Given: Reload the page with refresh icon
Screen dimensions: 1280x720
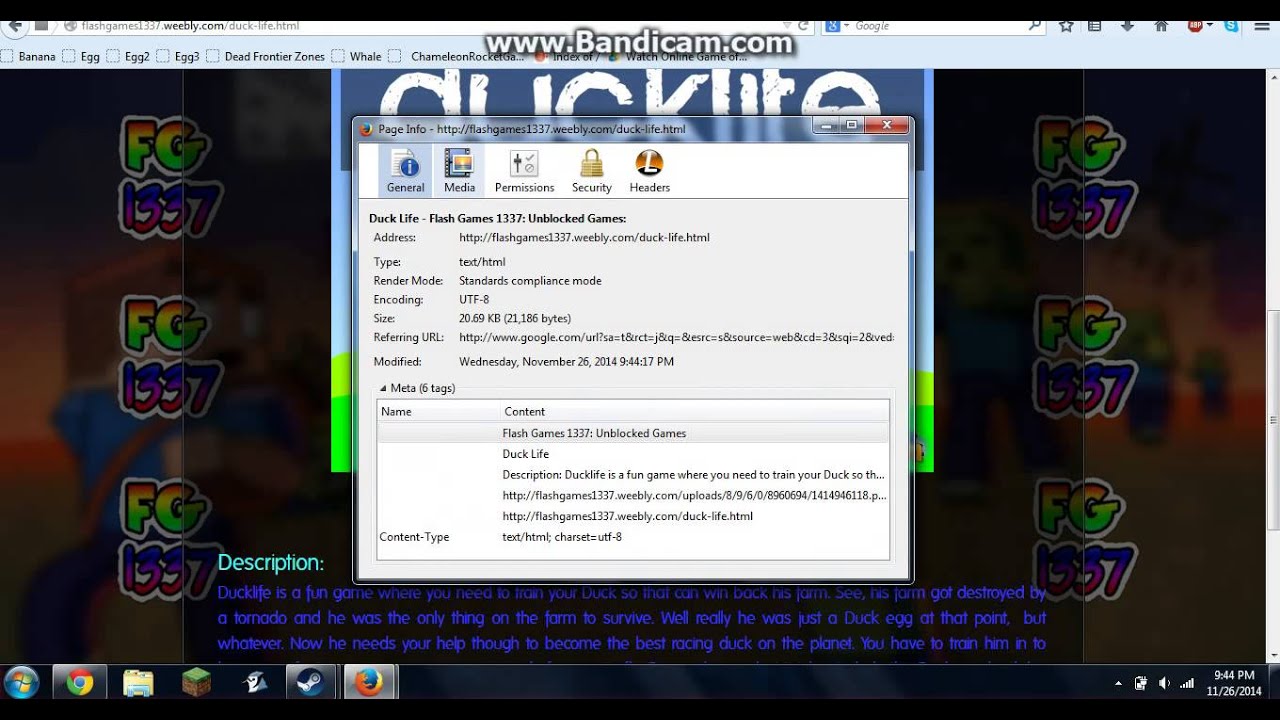Looking at the screenshot, I should (803, 26).
